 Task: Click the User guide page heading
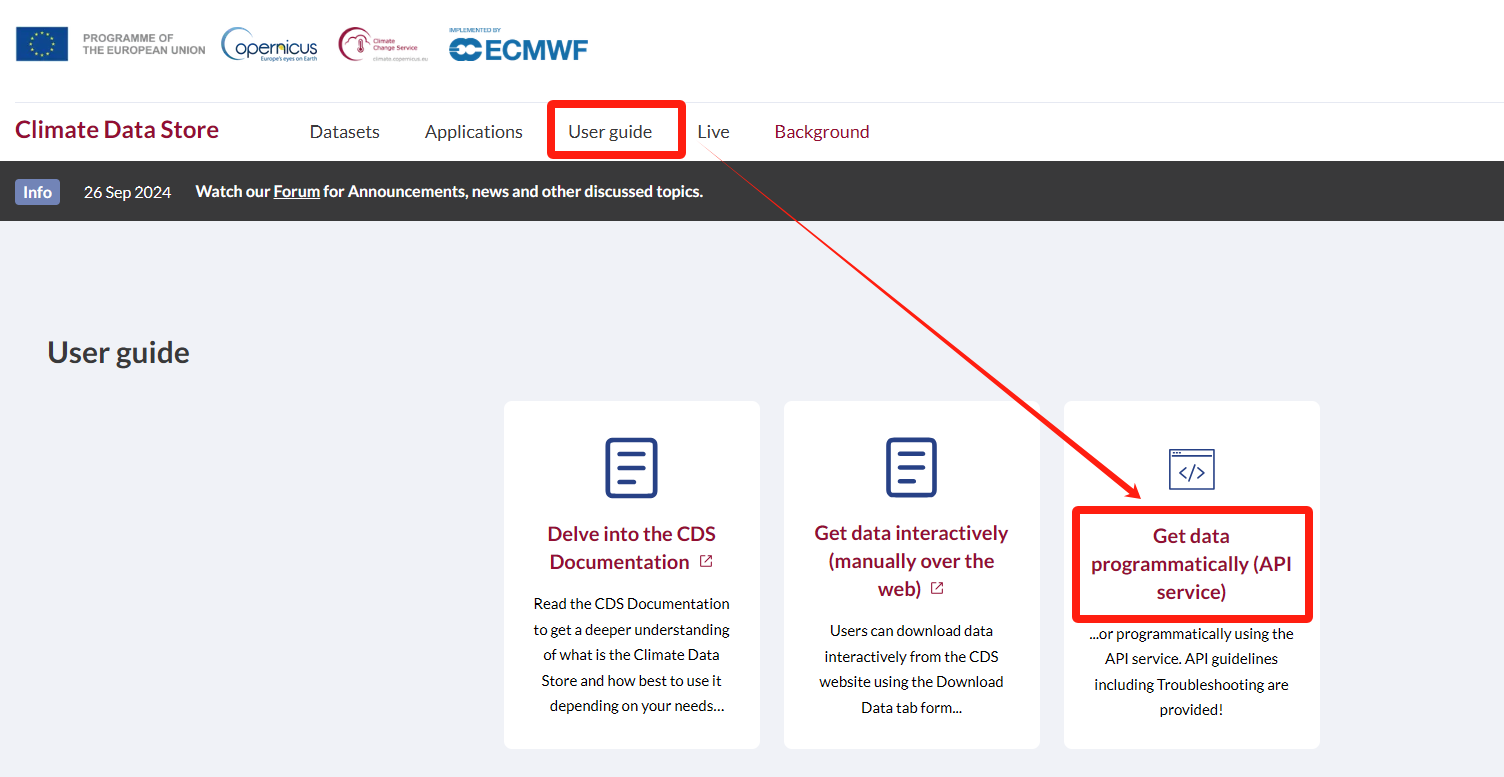click(118, 352)
